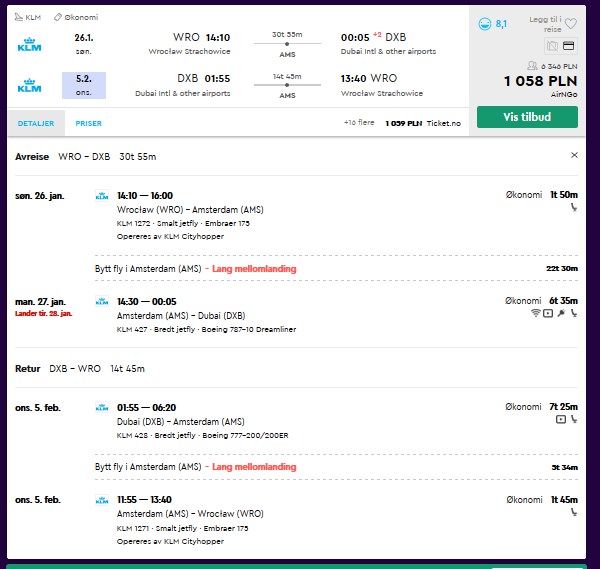Screen dimensions: 600x569
Task: Click KLM 1272 flight info line
Action: coord(183,223)
